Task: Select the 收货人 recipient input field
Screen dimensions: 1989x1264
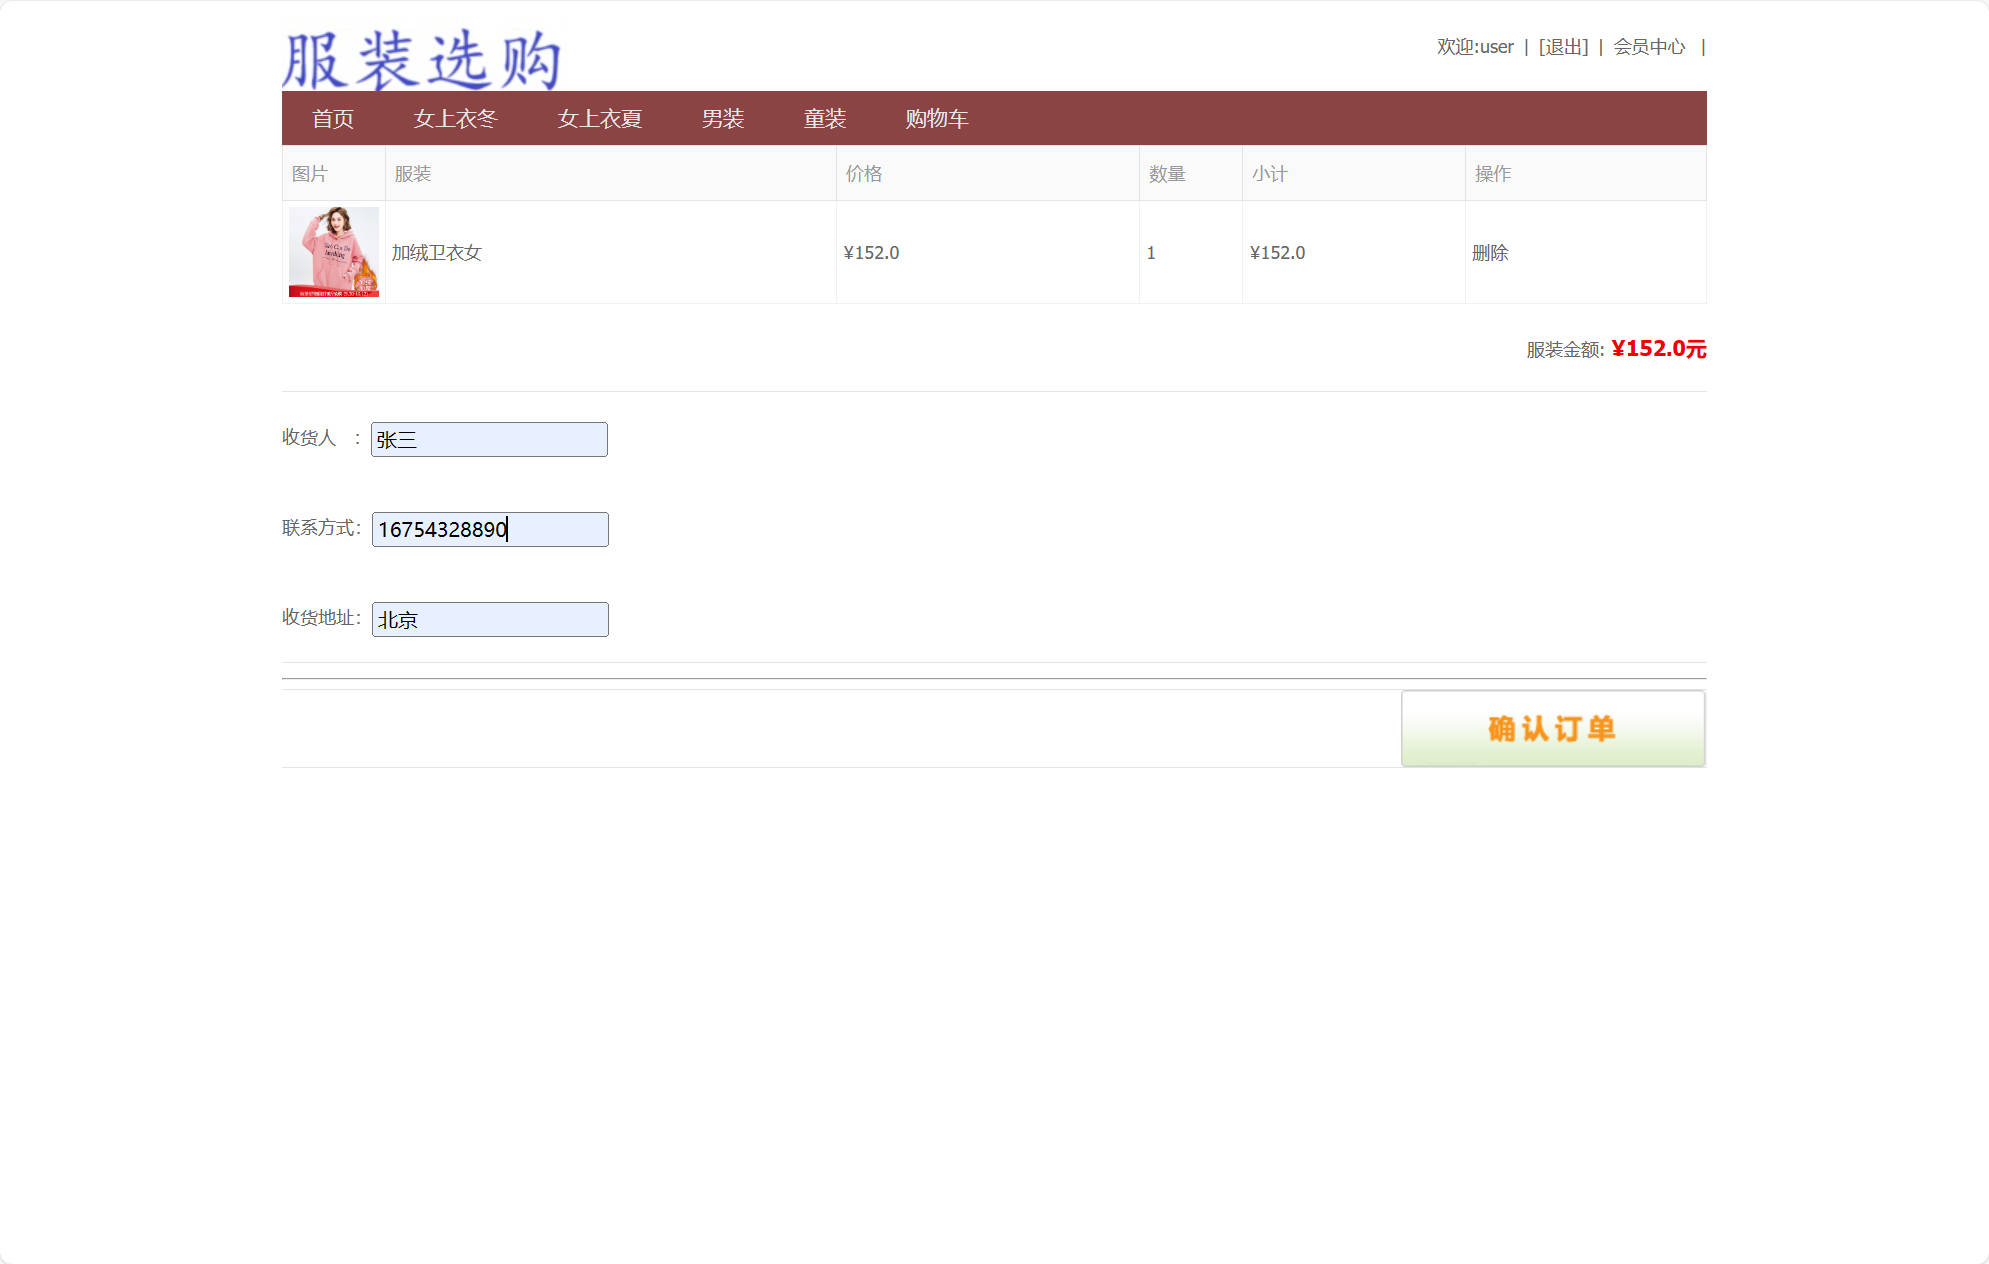Action: (x=489, y=439)
